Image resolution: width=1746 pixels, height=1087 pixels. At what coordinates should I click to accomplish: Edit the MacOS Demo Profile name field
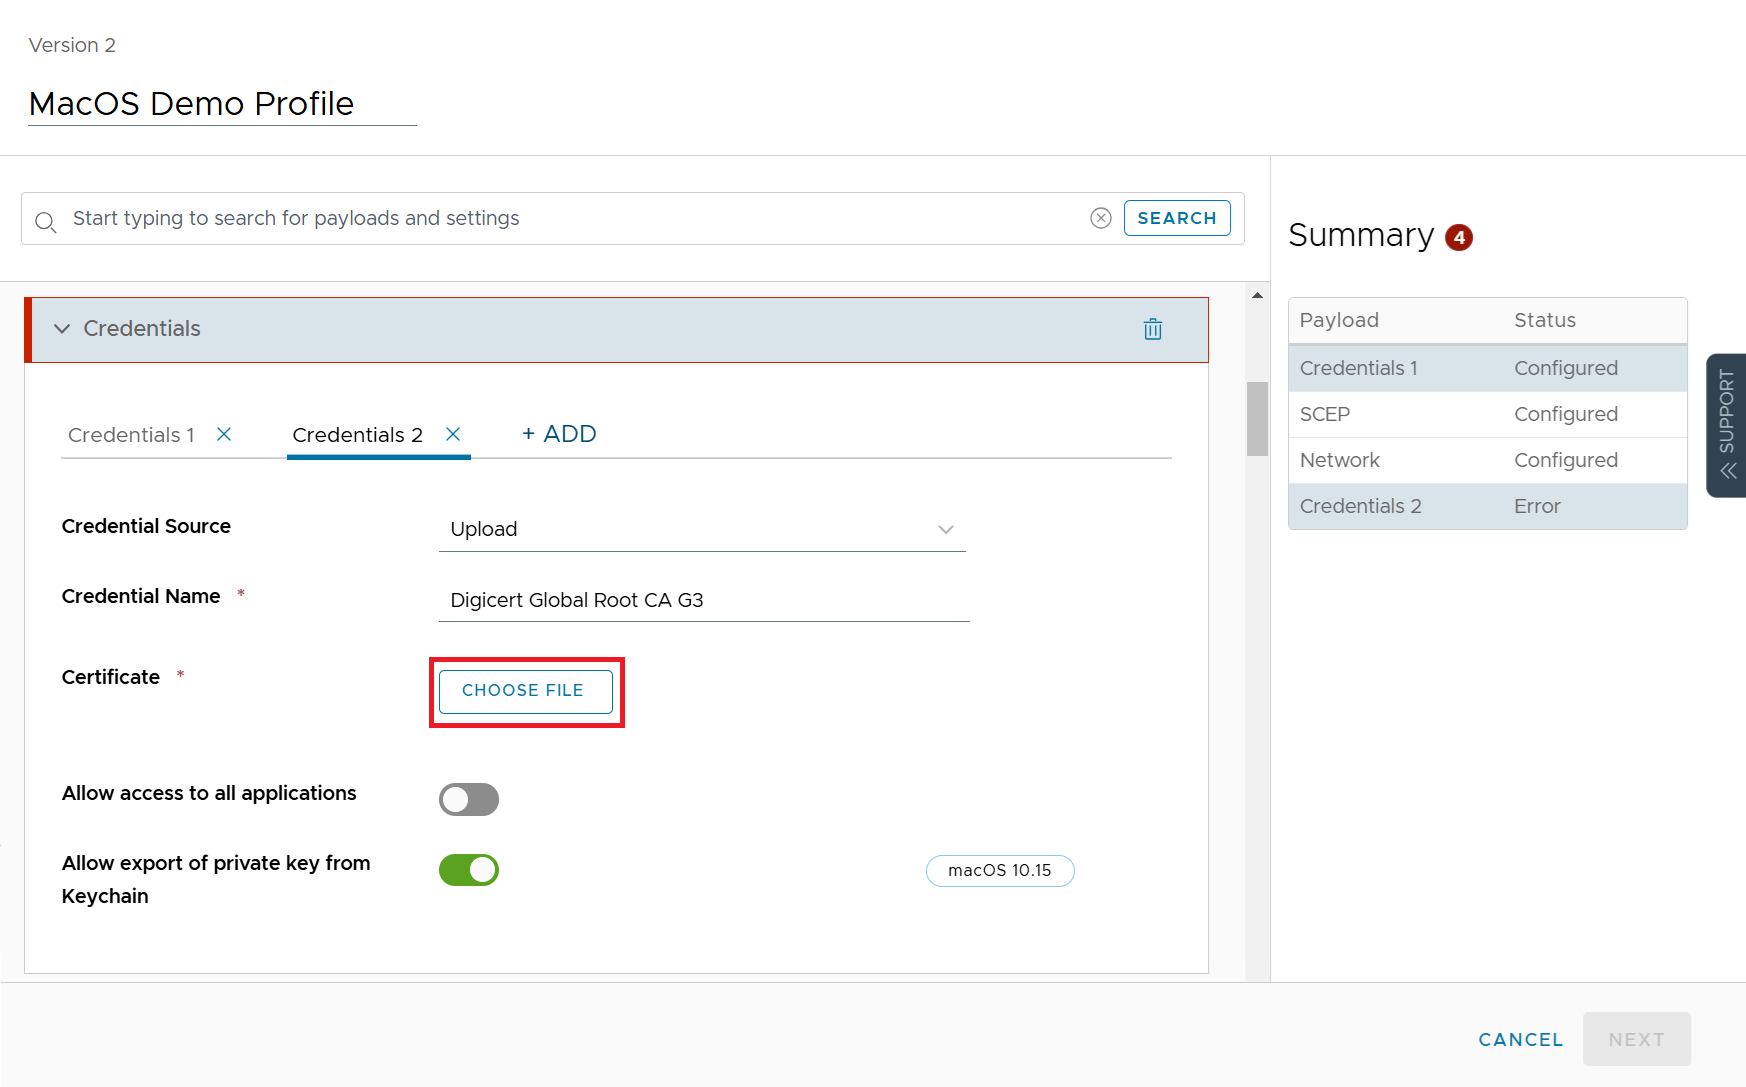222,104
